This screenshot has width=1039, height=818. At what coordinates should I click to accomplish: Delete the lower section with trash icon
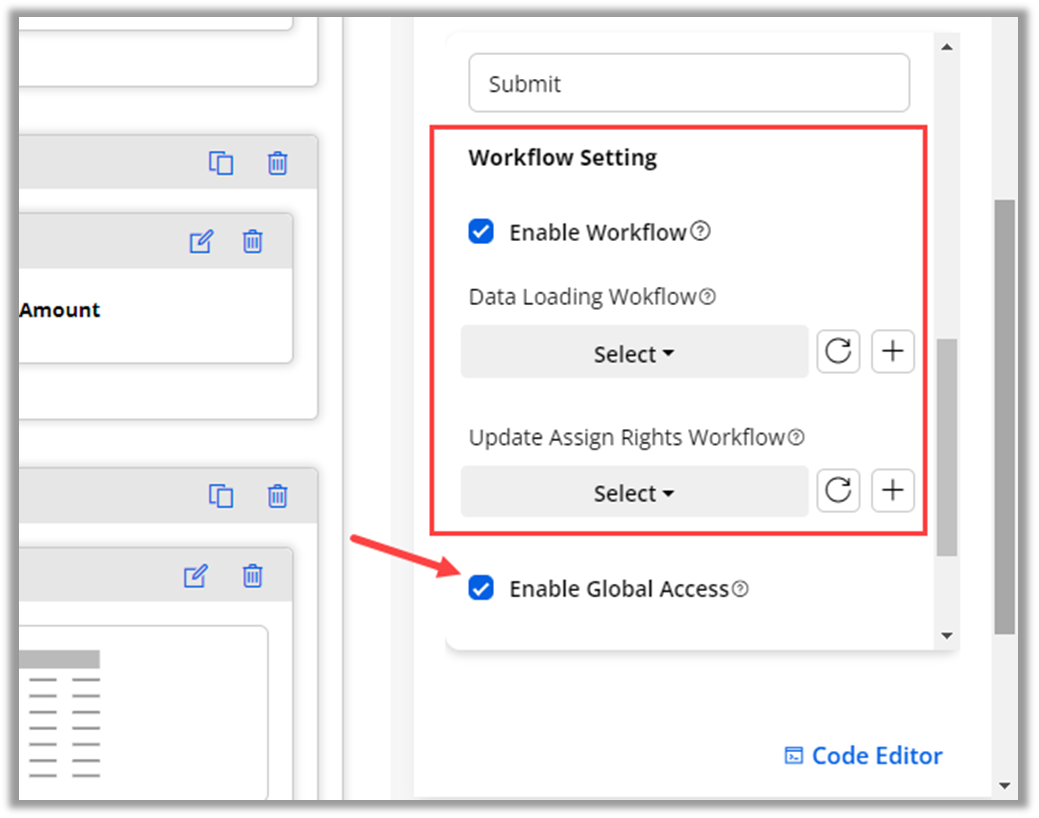(x=278, y=495)
